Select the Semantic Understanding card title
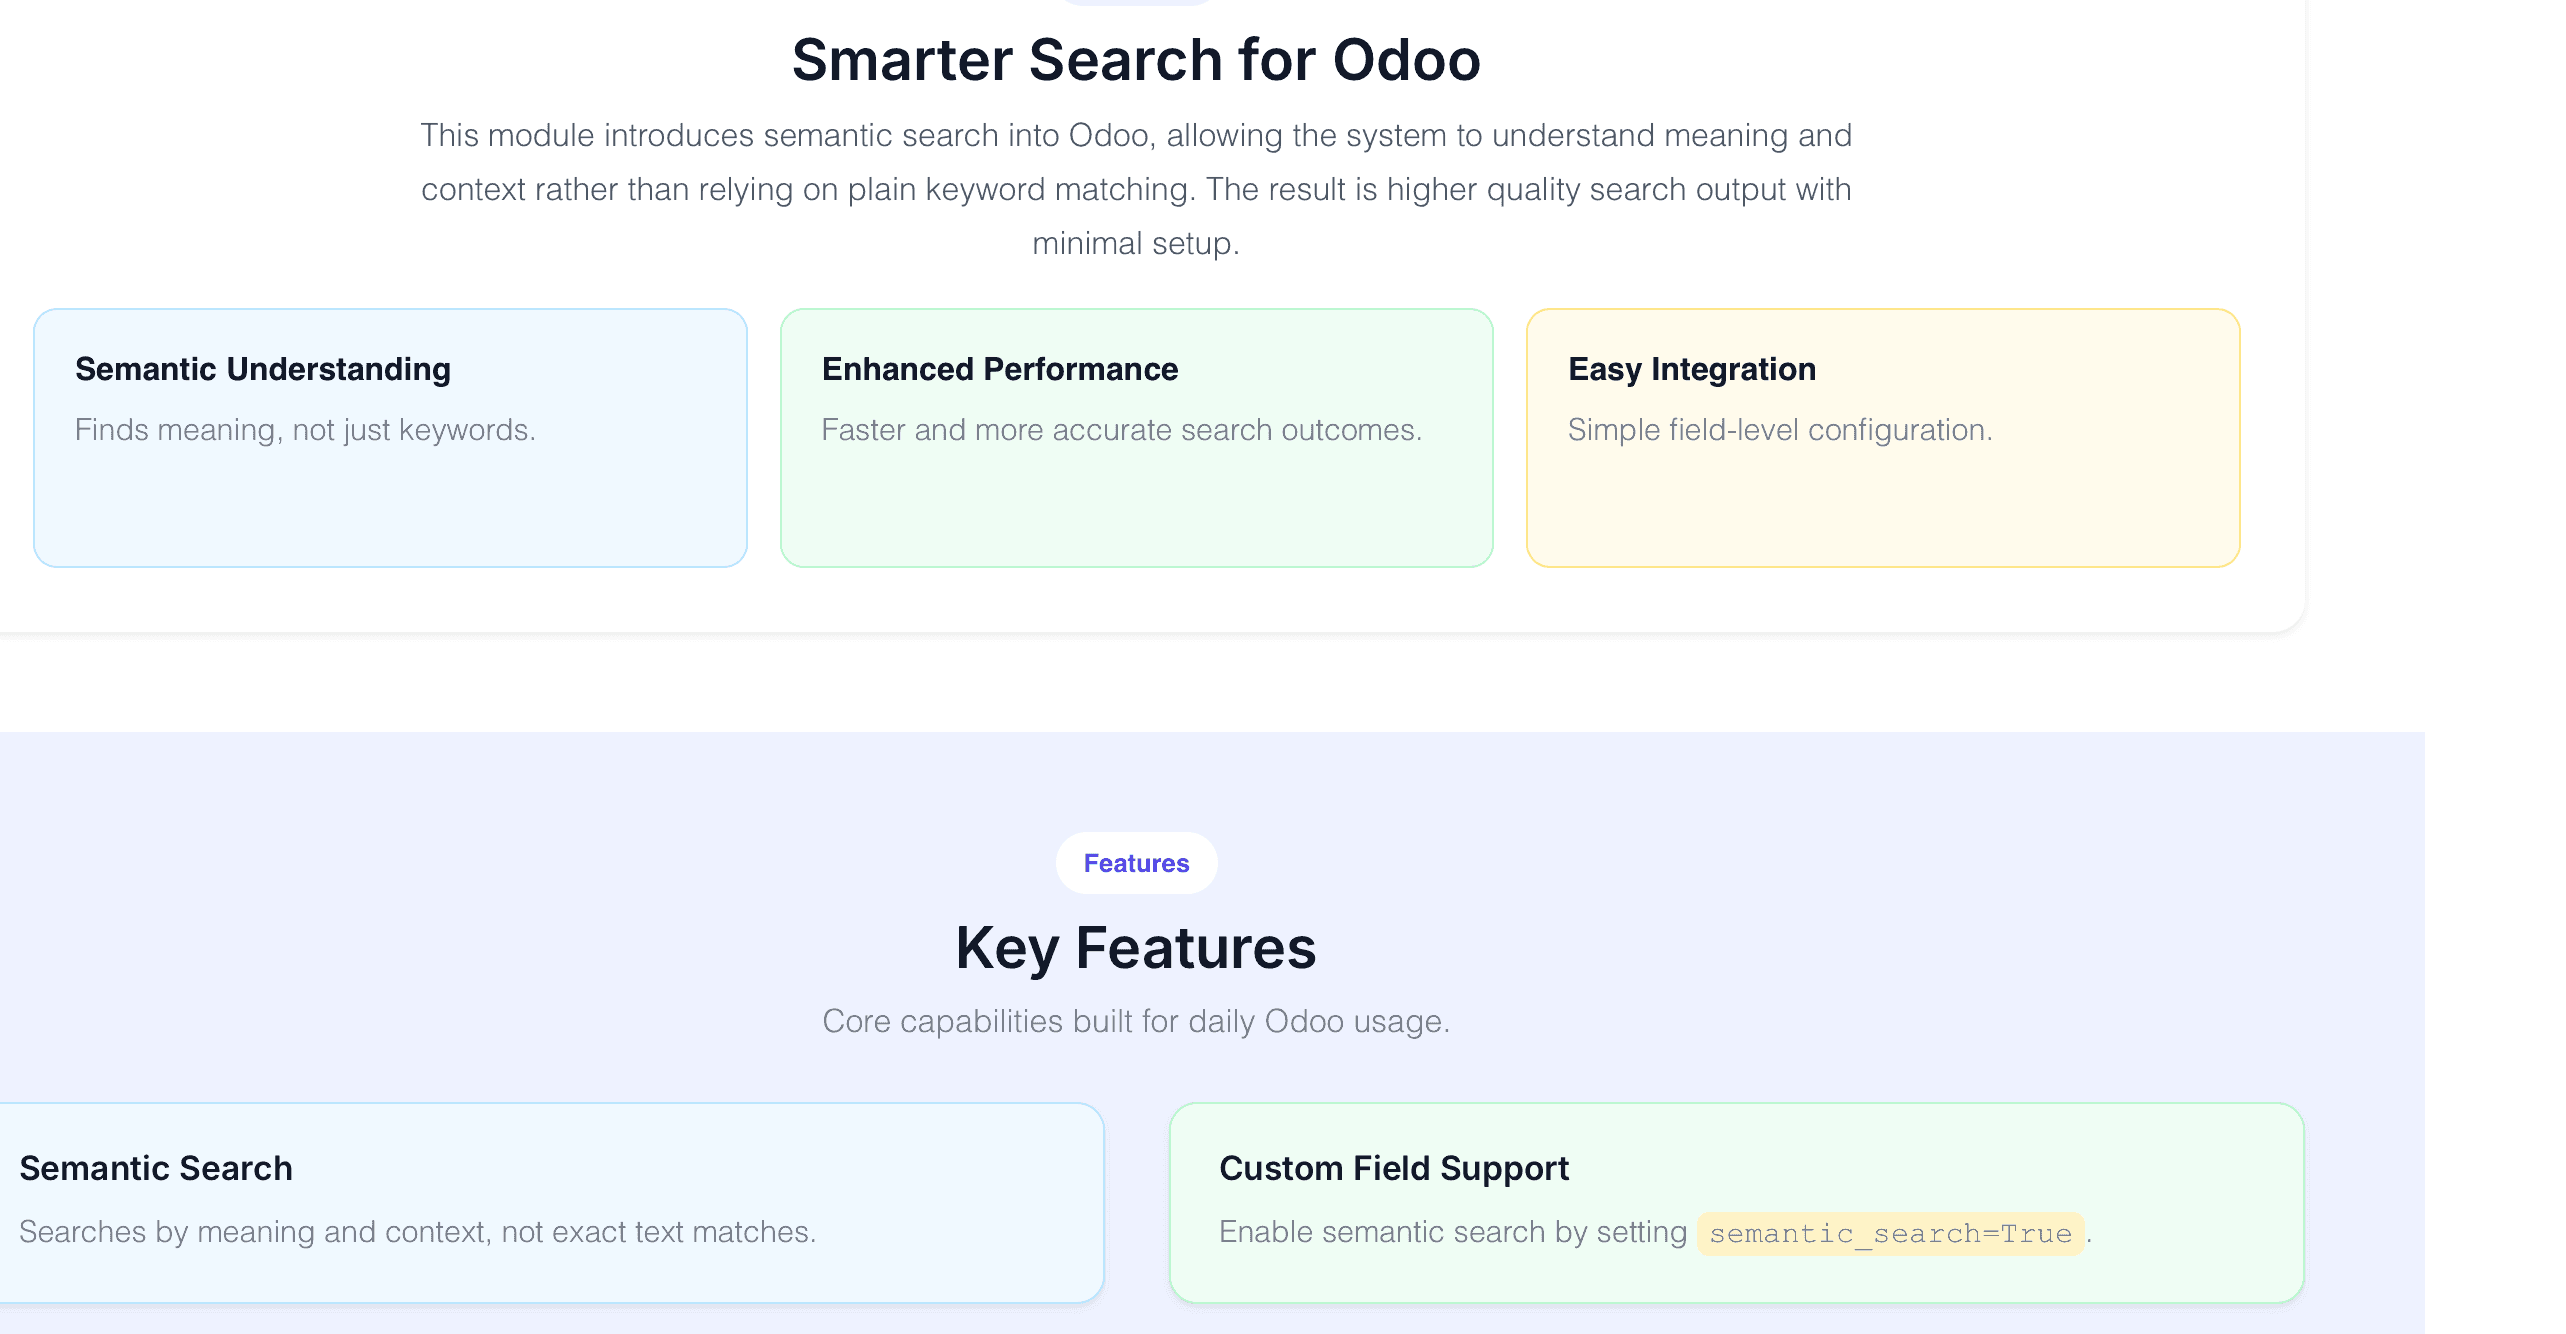 click(x=263, y=369)
